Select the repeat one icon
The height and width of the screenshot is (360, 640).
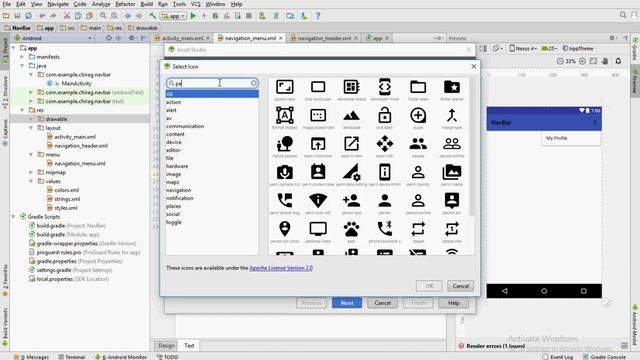(451, 229)
